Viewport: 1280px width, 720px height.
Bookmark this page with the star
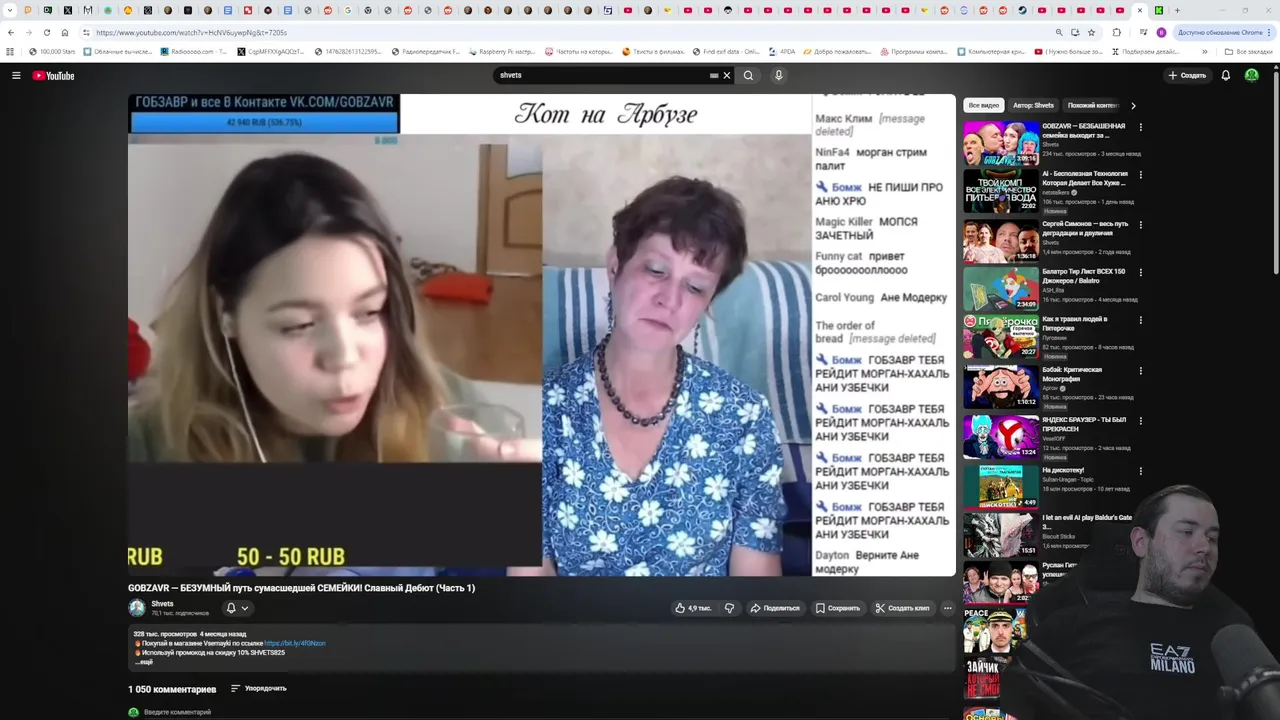coord(1091,32)
